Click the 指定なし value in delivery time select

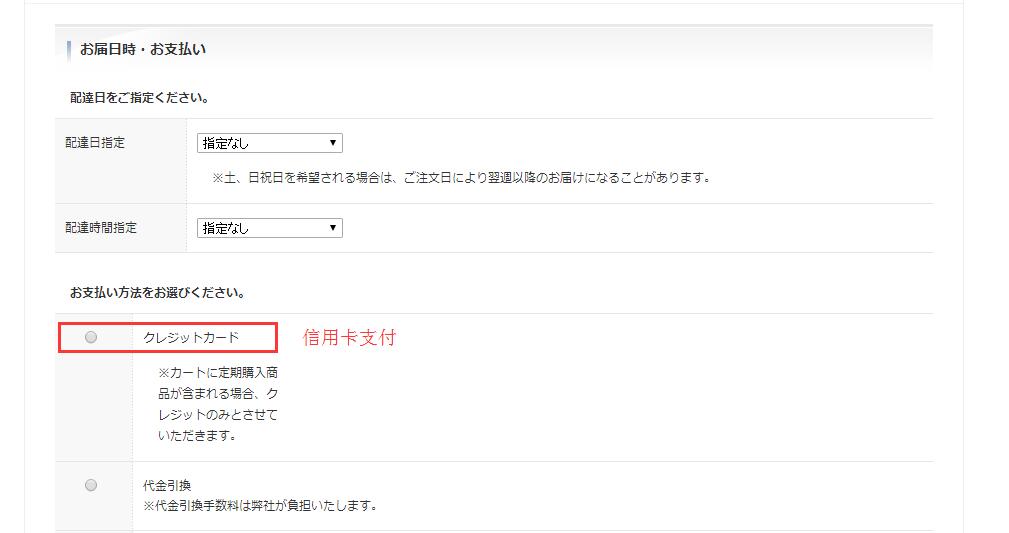226,228
